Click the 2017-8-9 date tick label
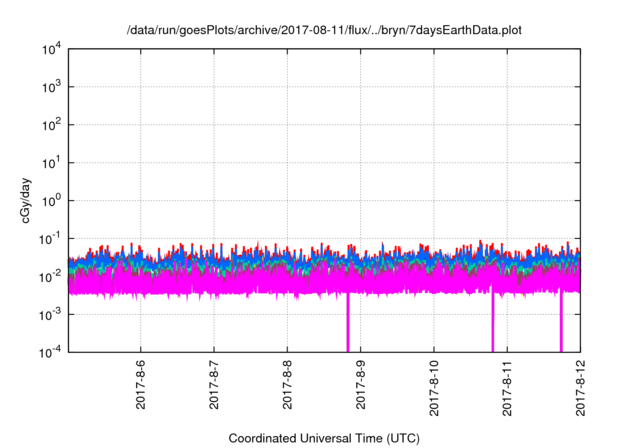Screen dimensions: 640x448 (360, 384)
